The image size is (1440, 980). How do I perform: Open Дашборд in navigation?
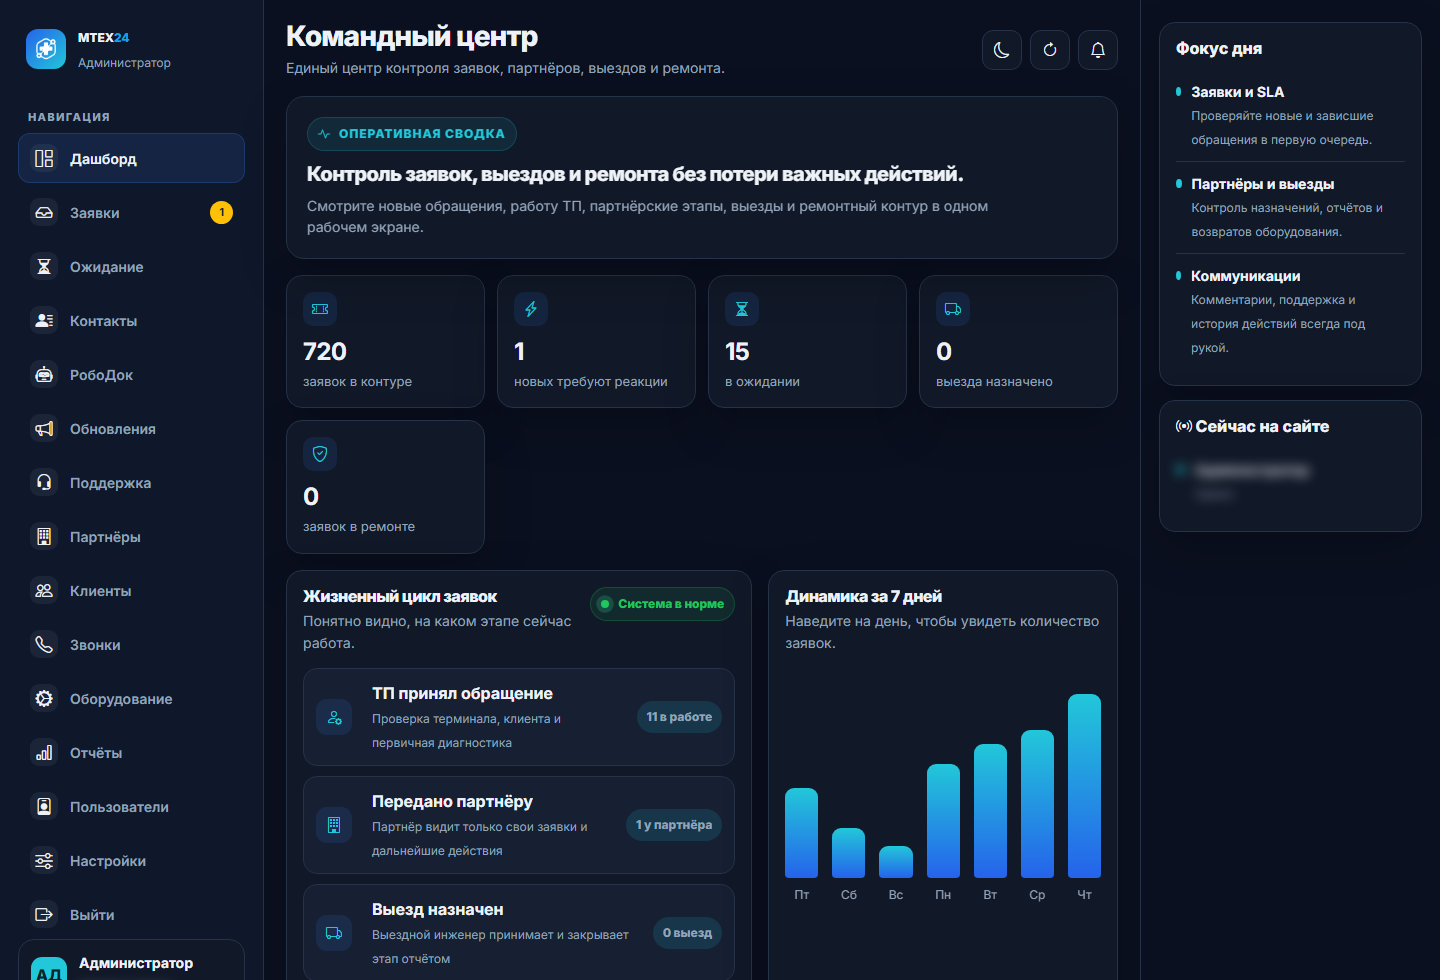tap(131, 158)
